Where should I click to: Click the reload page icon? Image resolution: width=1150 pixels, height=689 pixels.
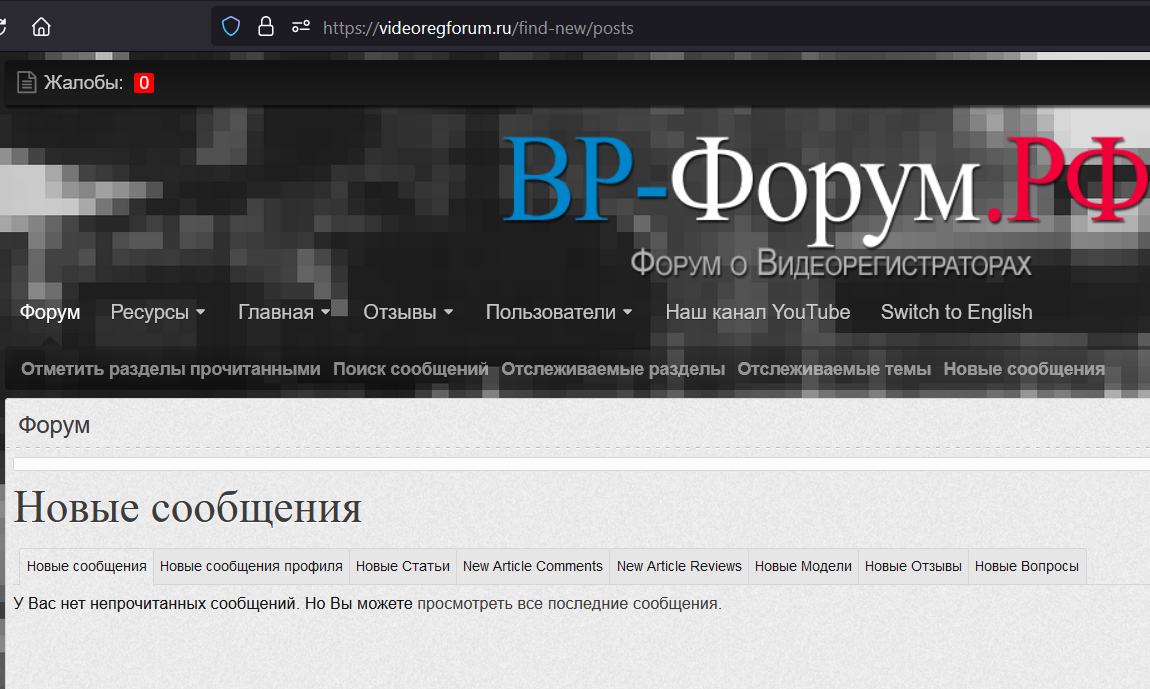click(4, 27)
